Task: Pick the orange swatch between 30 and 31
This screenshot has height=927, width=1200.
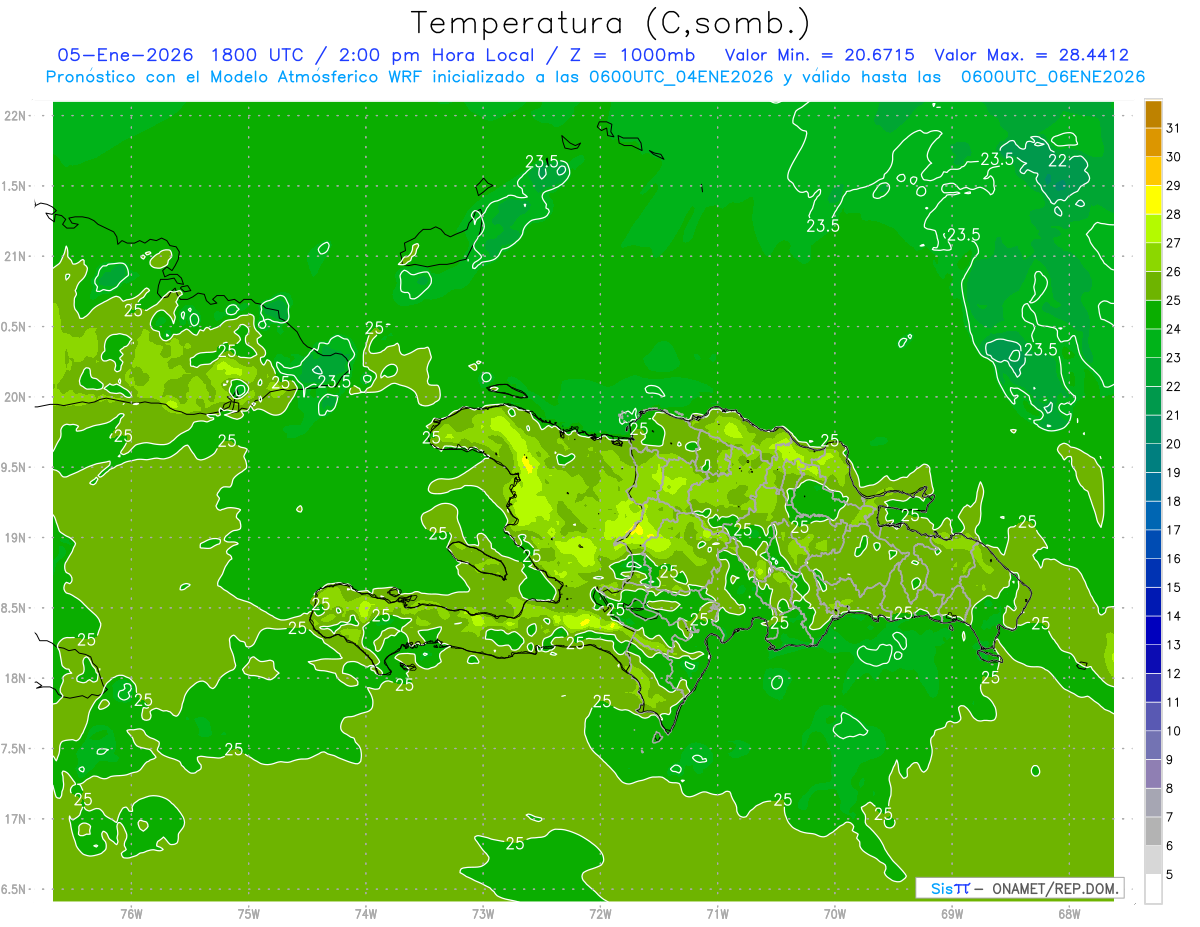Action: 1153,142
